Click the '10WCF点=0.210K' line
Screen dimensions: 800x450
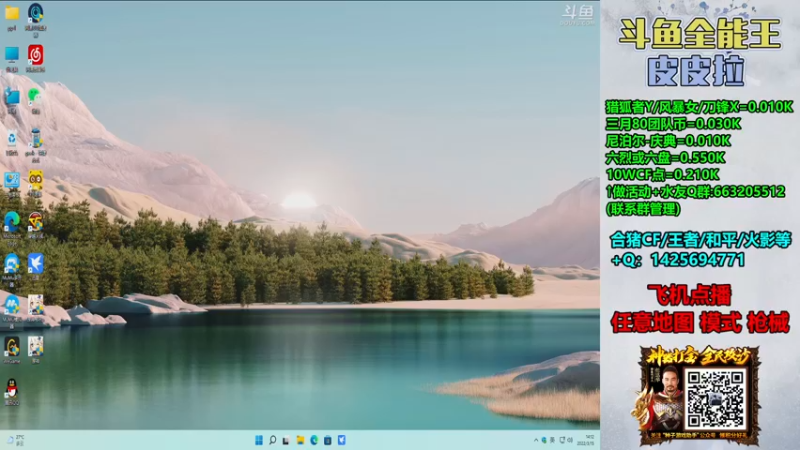tap(662, 174)
